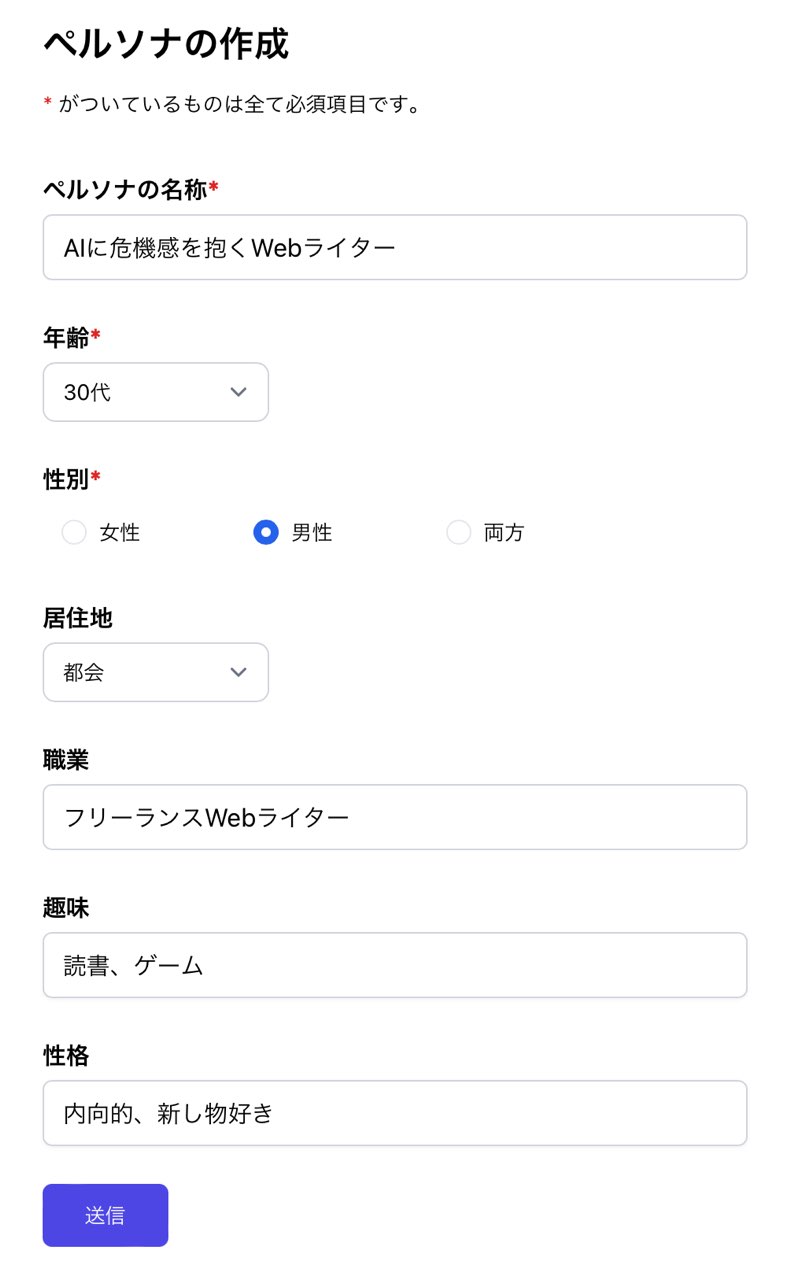Click the ペルソナの作成 page heading
The width and height of the screenshot is (802, 1280).
[x=166, y=45]
